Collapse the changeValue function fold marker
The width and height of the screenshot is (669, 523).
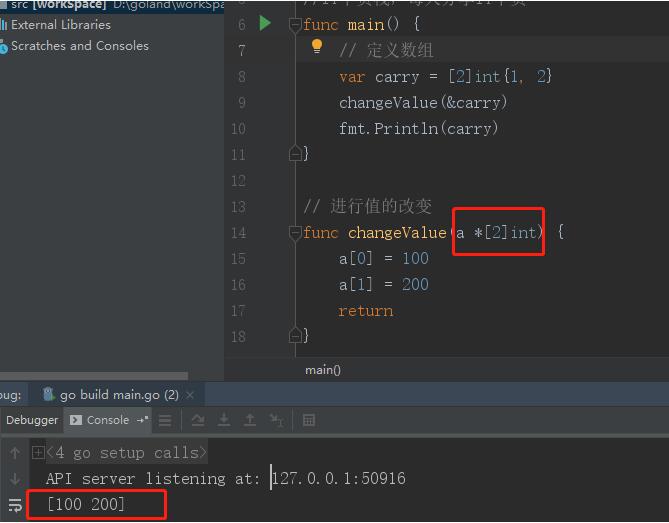295,233
